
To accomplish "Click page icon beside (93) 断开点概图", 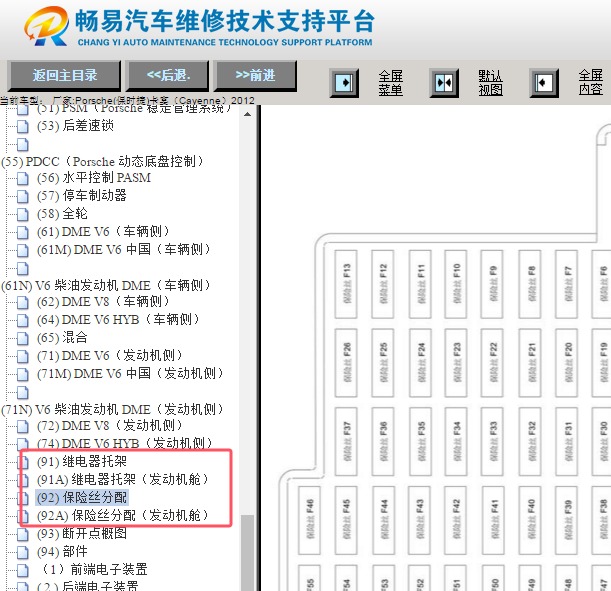I will [x=23, y=534].
